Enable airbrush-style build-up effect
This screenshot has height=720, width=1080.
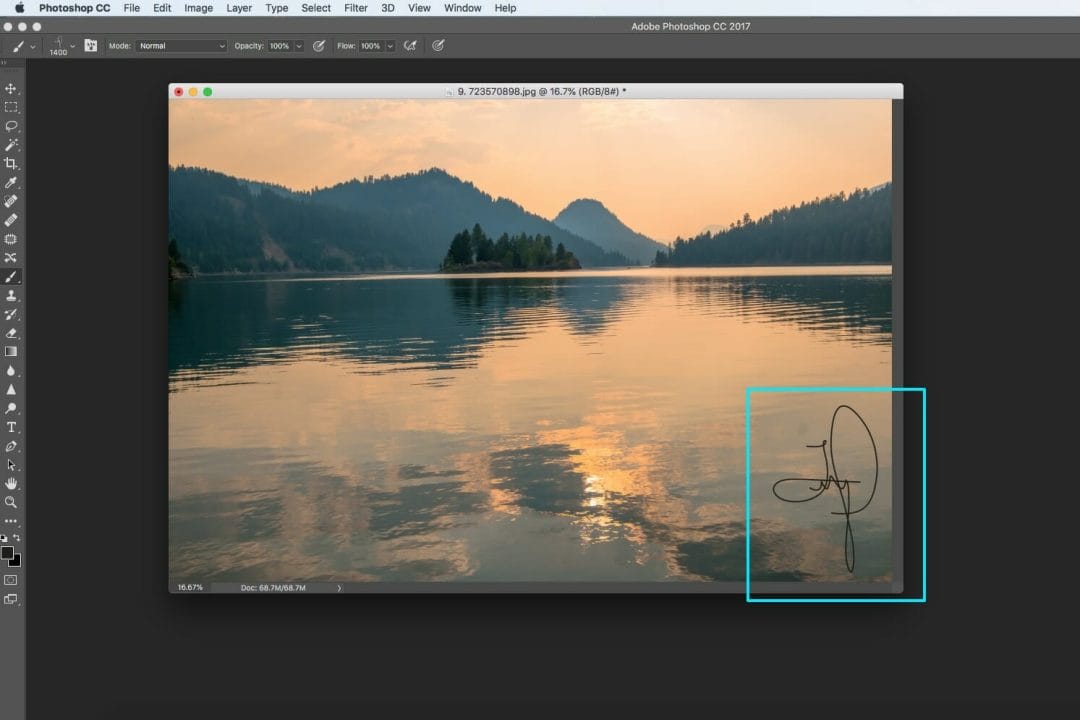[x=410, y=46]
